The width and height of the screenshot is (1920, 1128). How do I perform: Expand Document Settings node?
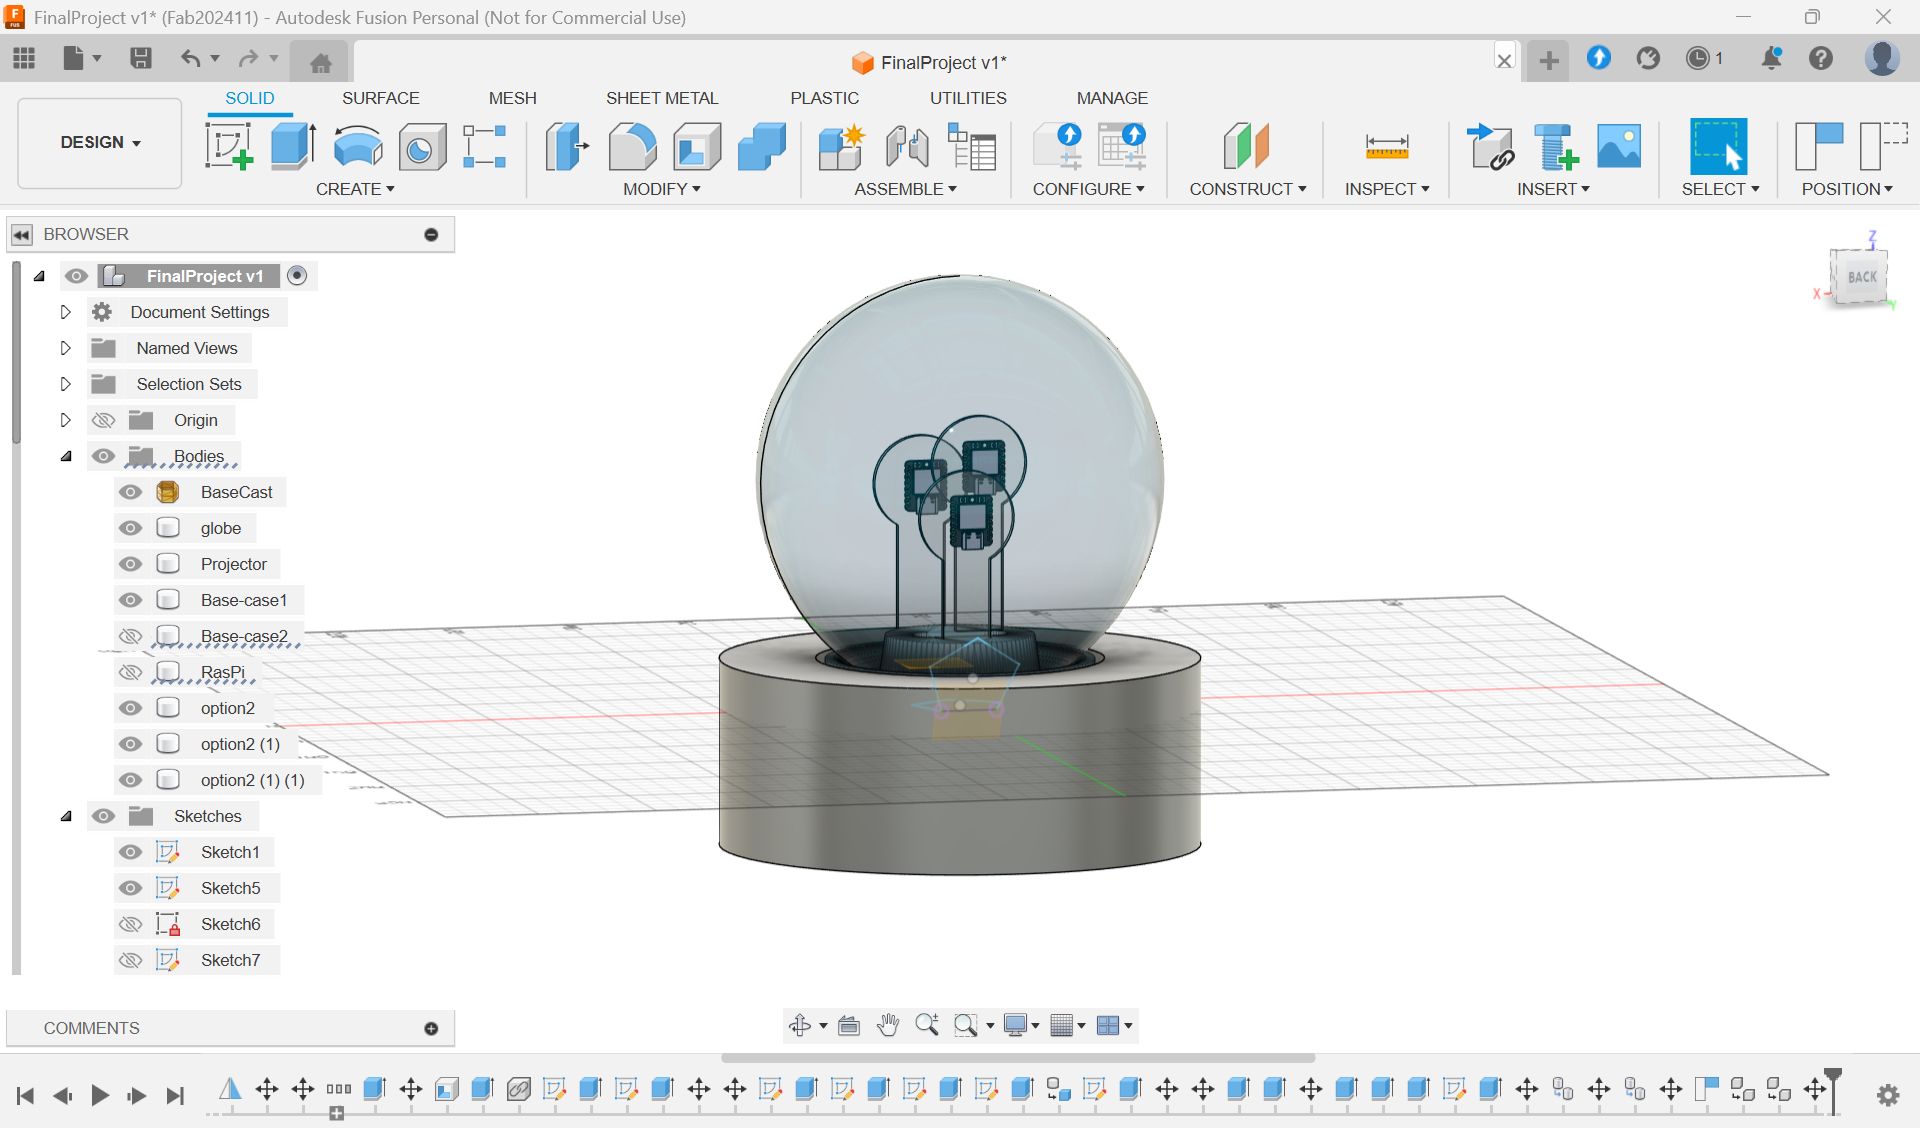click(x=66, y=312)
